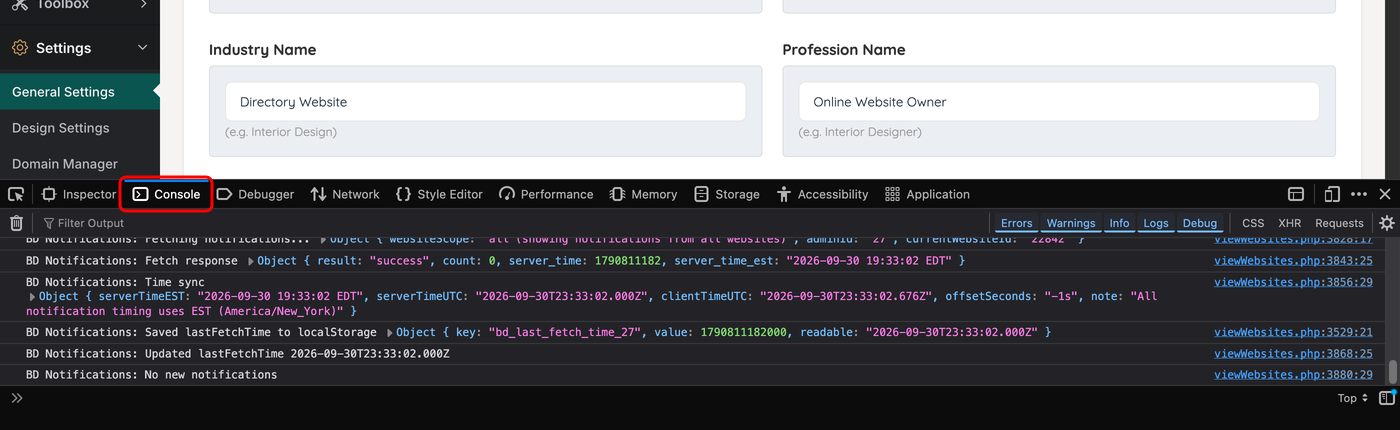Clear the console with trash icon

[x=16, y=223]
